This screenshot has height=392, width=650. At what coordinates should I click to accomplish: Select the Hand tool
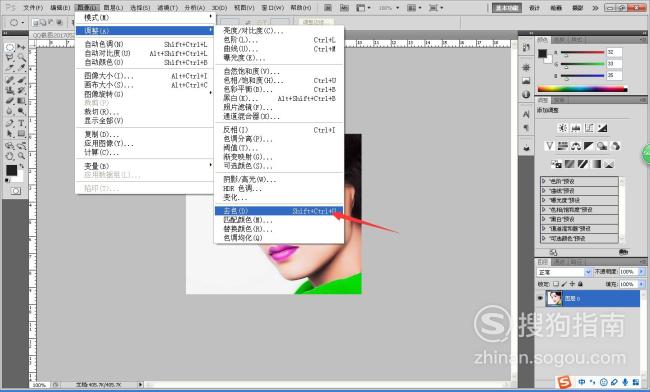point(10,156)
